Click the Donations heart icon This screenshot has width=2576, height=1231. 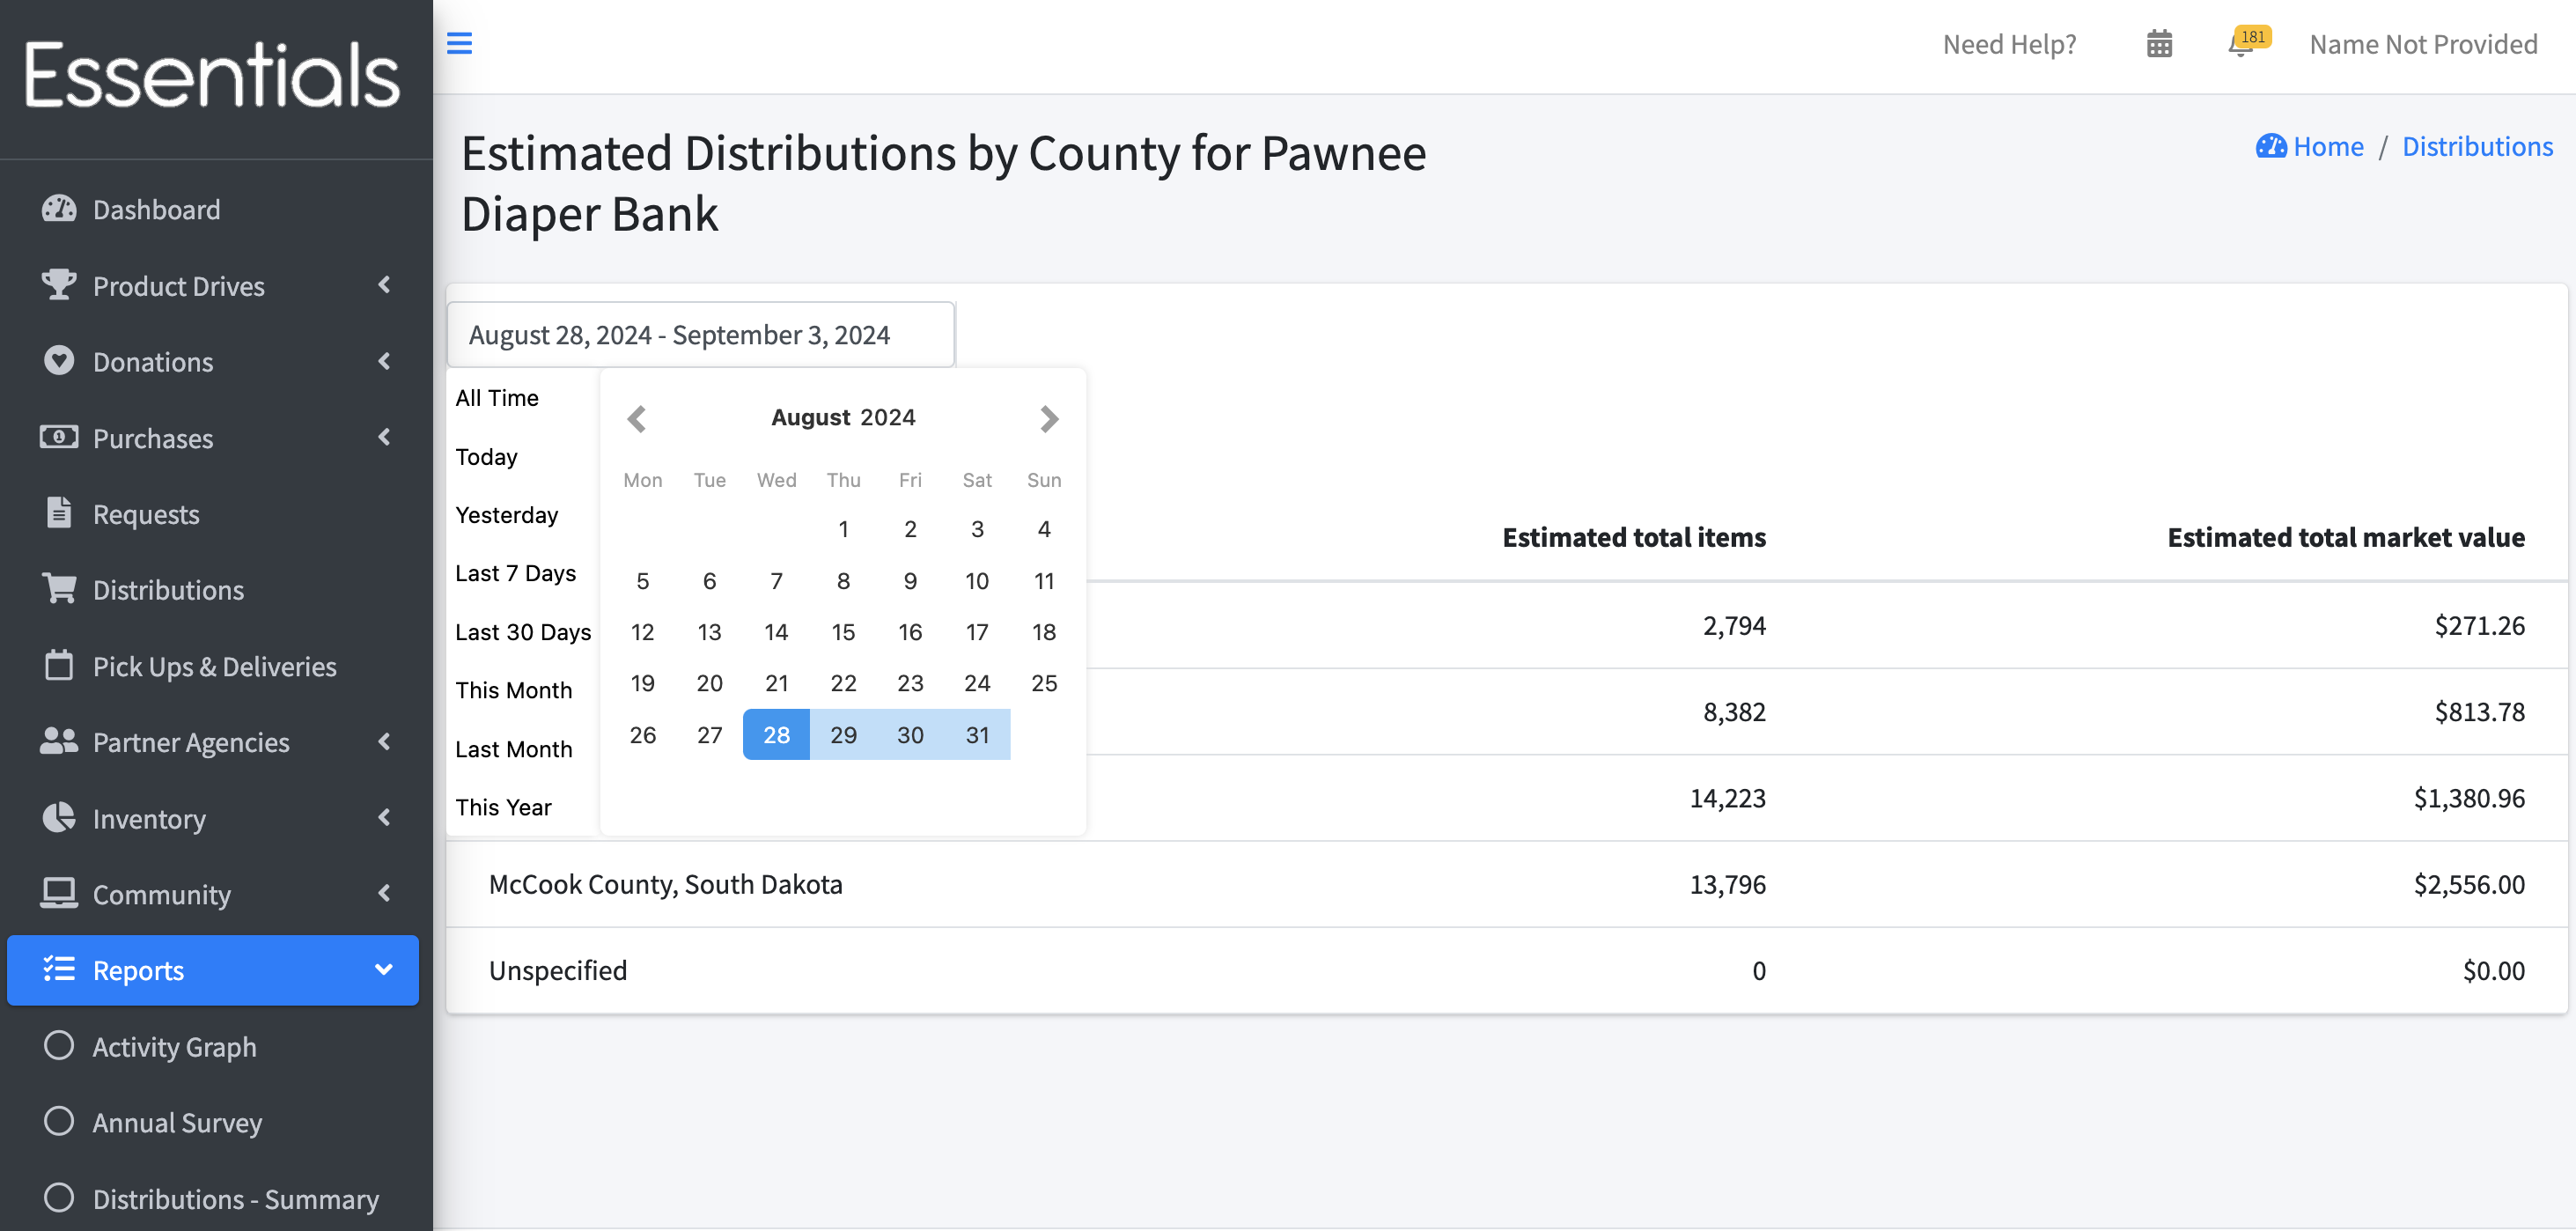pyautogui.click(x=59, y=361)
